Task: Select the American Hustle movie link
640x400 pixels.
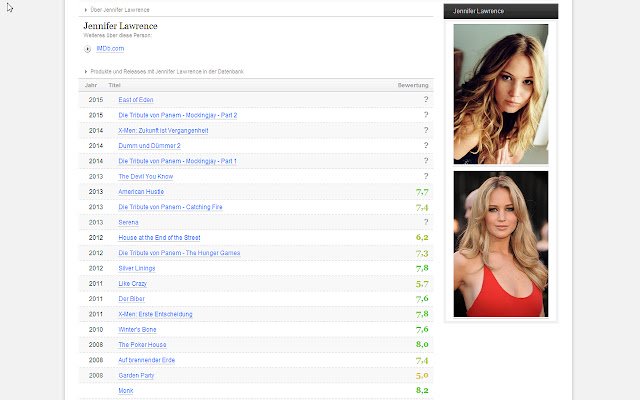Action: coord(141,192)
